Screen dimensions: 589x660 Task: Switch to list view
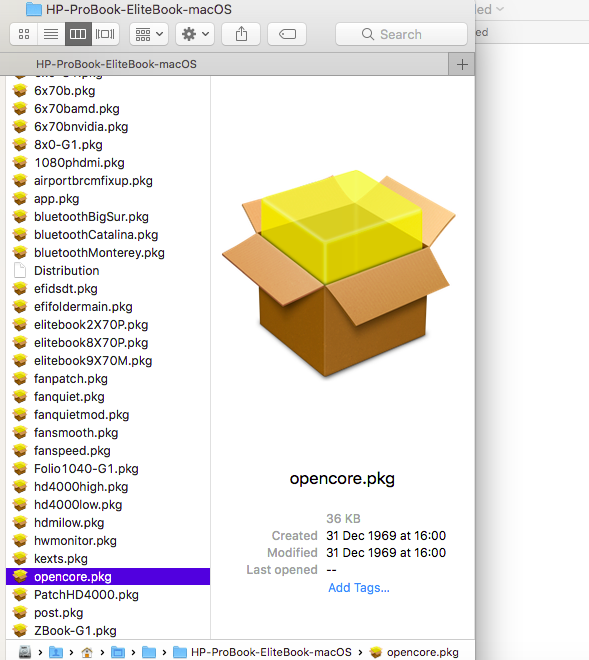[x=51, y=34]
